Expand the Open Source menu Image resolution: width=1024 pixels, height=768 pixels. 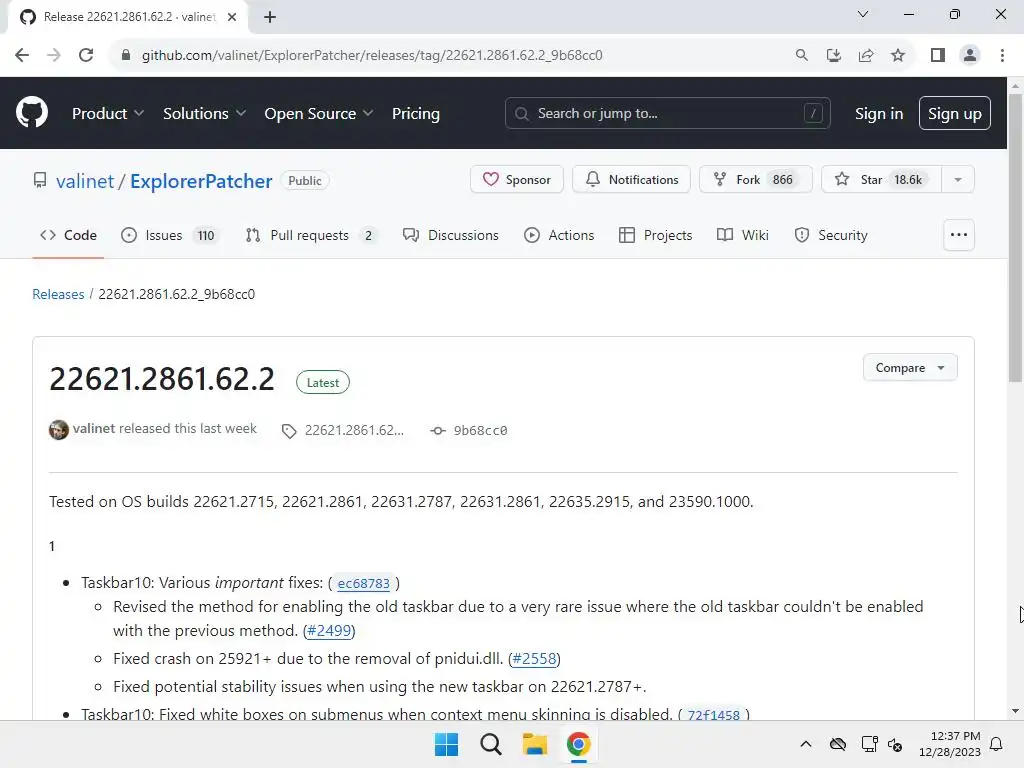coord(319,113)
